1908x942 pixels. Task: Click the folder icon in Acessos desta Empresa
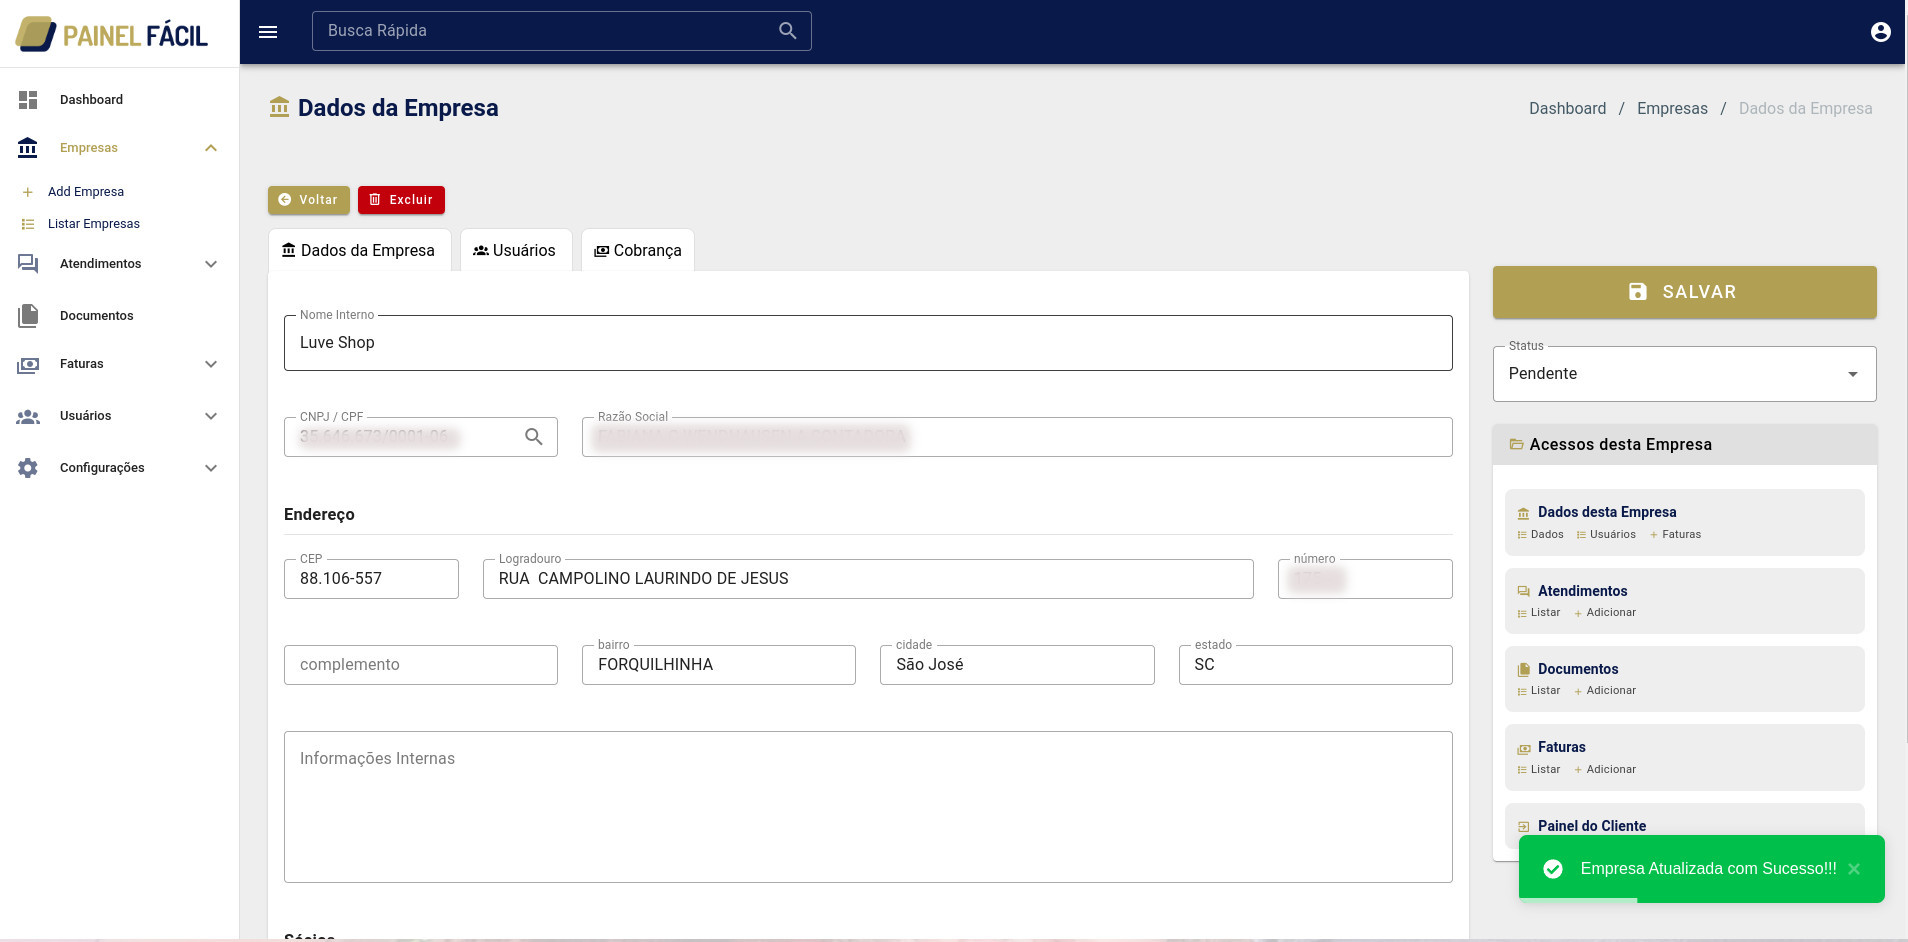tap(1516, 444)
